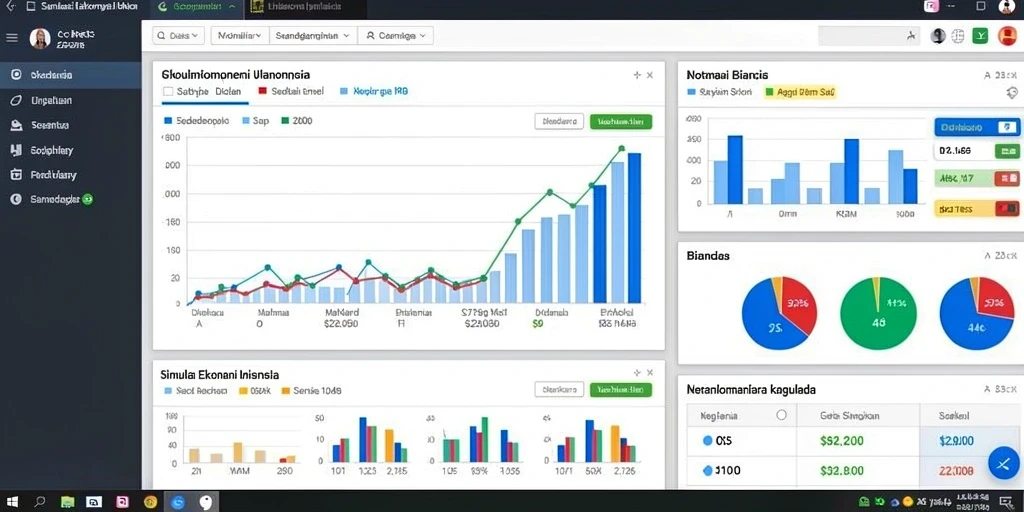Click the globe icon in the top bar
The width and height of the screenshot is (1024, 512).
click(958, 37)
